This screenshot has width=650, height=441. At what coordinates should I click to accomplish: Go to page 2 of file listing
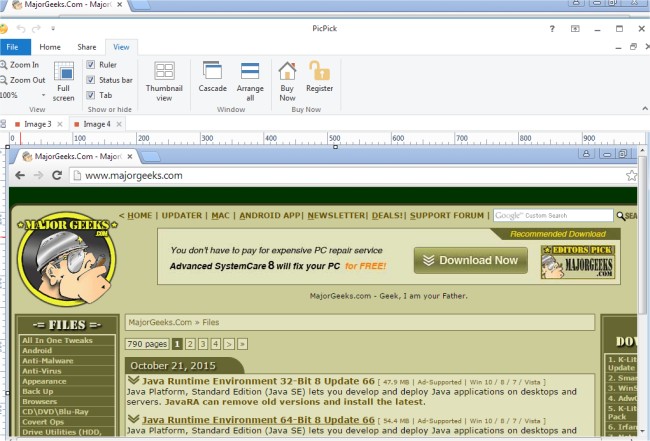click(x=190, y=344)
